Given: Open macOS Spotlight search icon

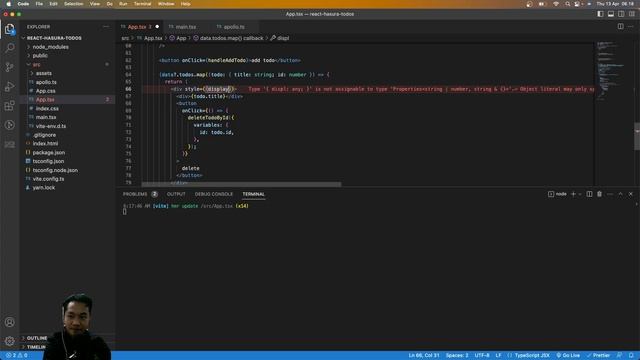Looking at the screenshot, I should (x=567, y=4).
